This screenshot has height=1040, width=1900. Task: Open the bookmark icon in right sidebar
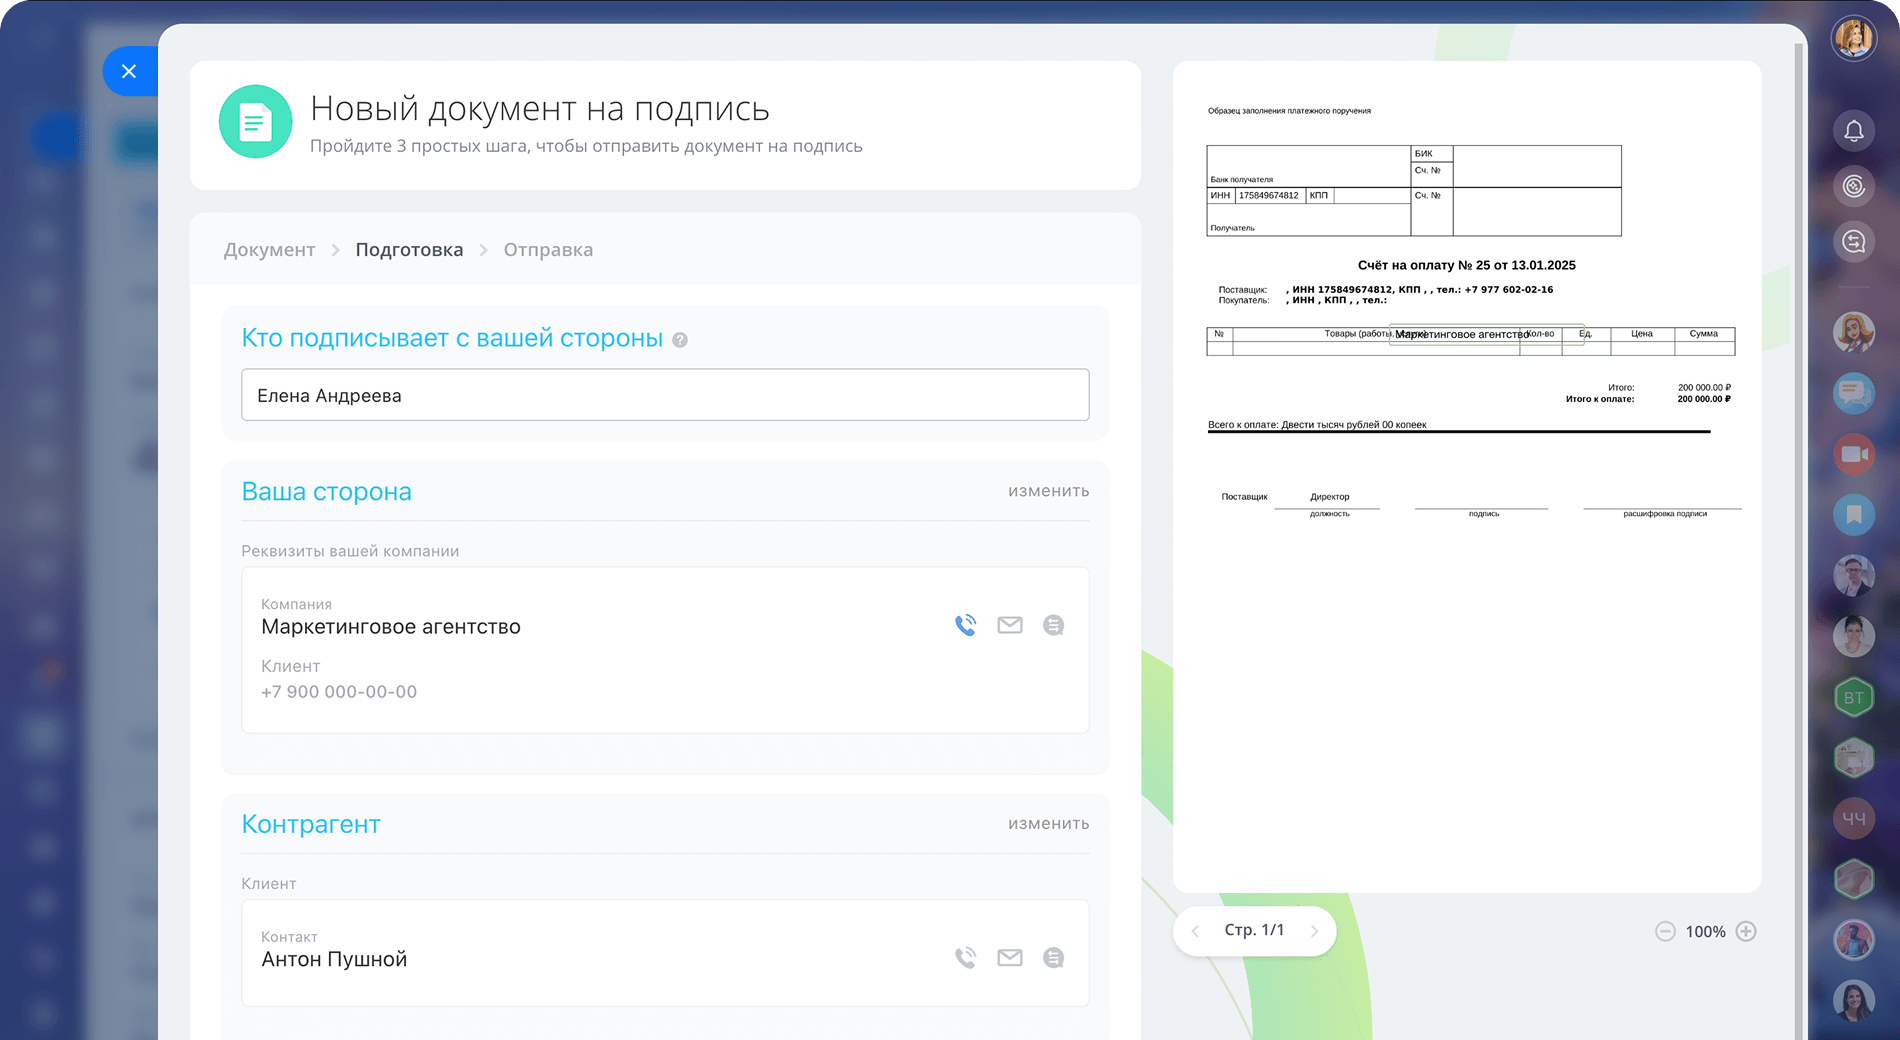click(1853, 514)
